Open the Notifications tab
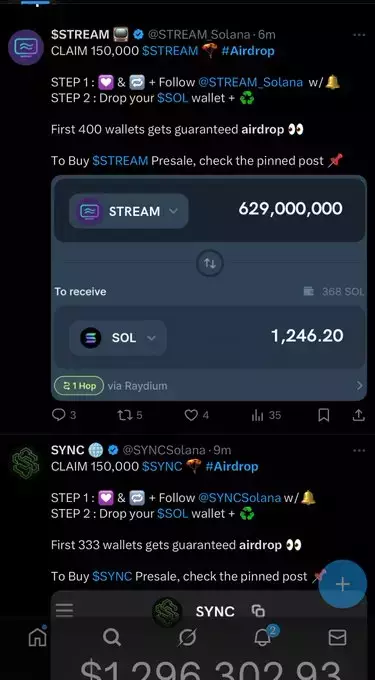Image resolution: width=375 pixels, height=680 pixels. point(264,636)
